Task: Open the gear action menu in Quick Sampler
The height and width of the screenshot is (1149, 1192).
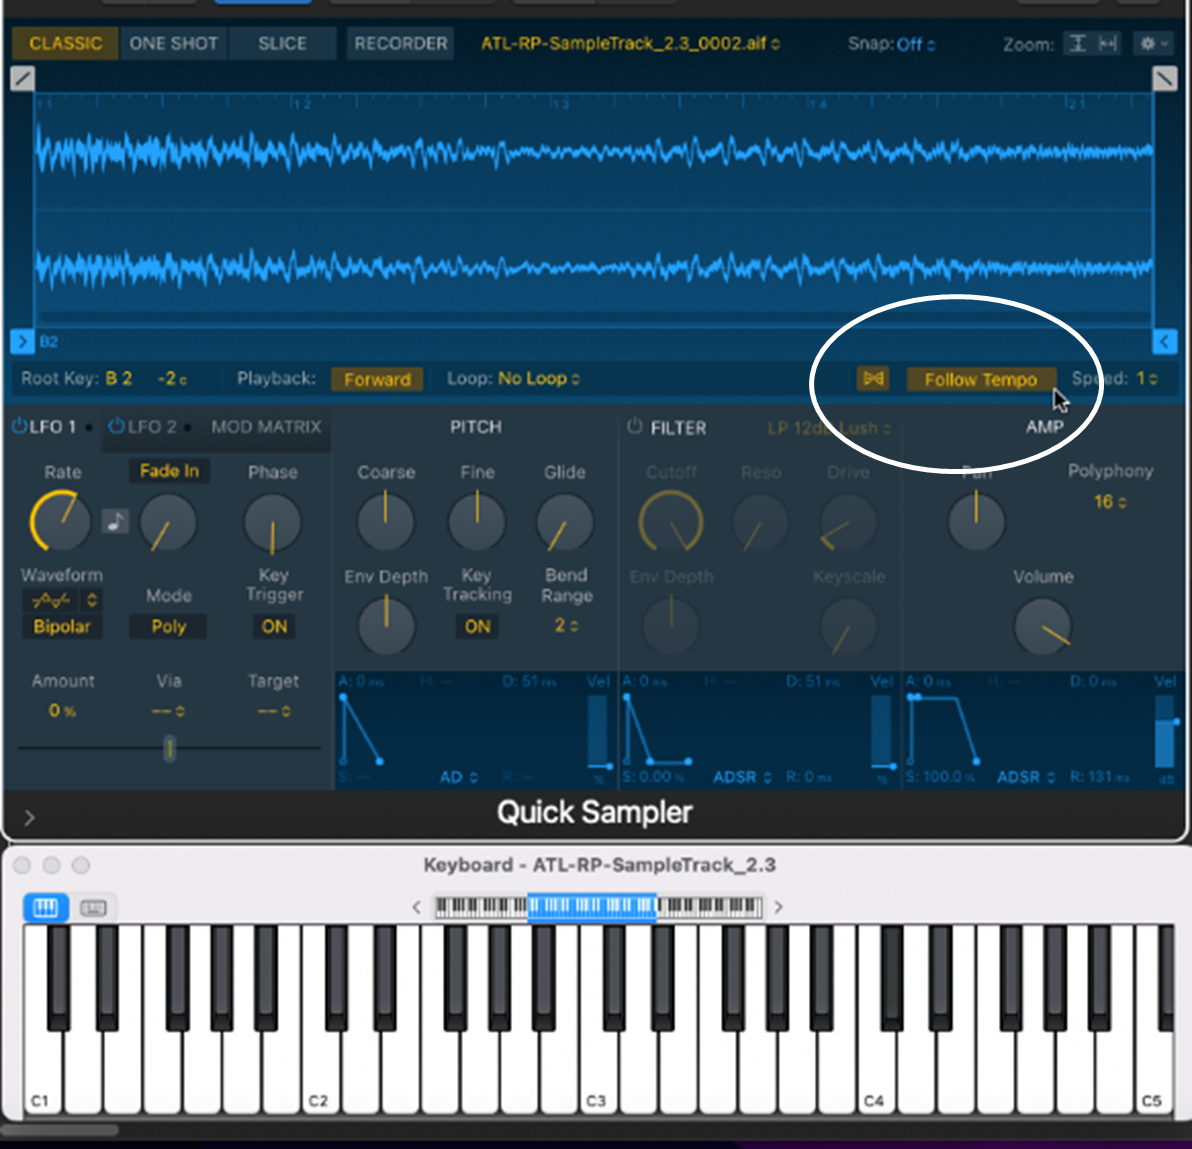Action: coord(1154,44)
